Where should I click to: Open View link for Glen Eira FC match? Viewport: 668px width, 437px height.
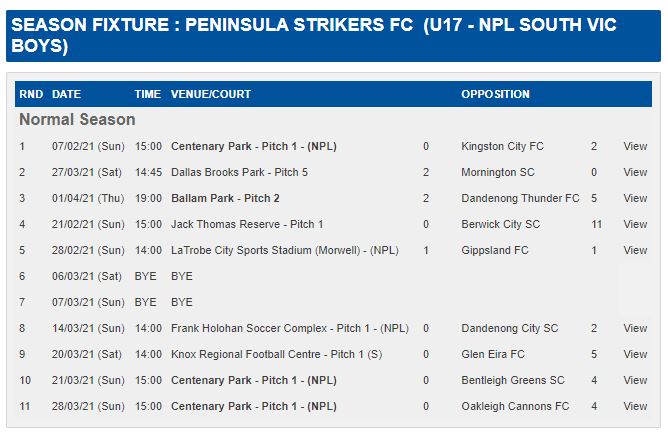tap(635, 354)
